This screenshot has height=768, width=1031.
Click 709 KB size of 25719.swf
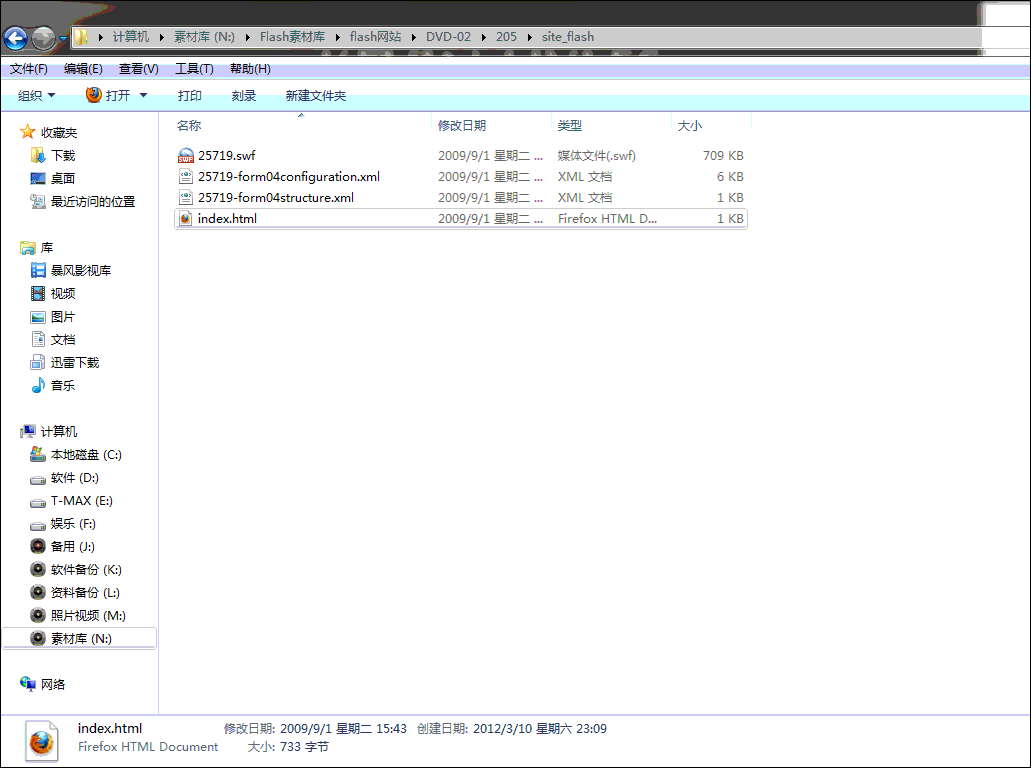723,156
